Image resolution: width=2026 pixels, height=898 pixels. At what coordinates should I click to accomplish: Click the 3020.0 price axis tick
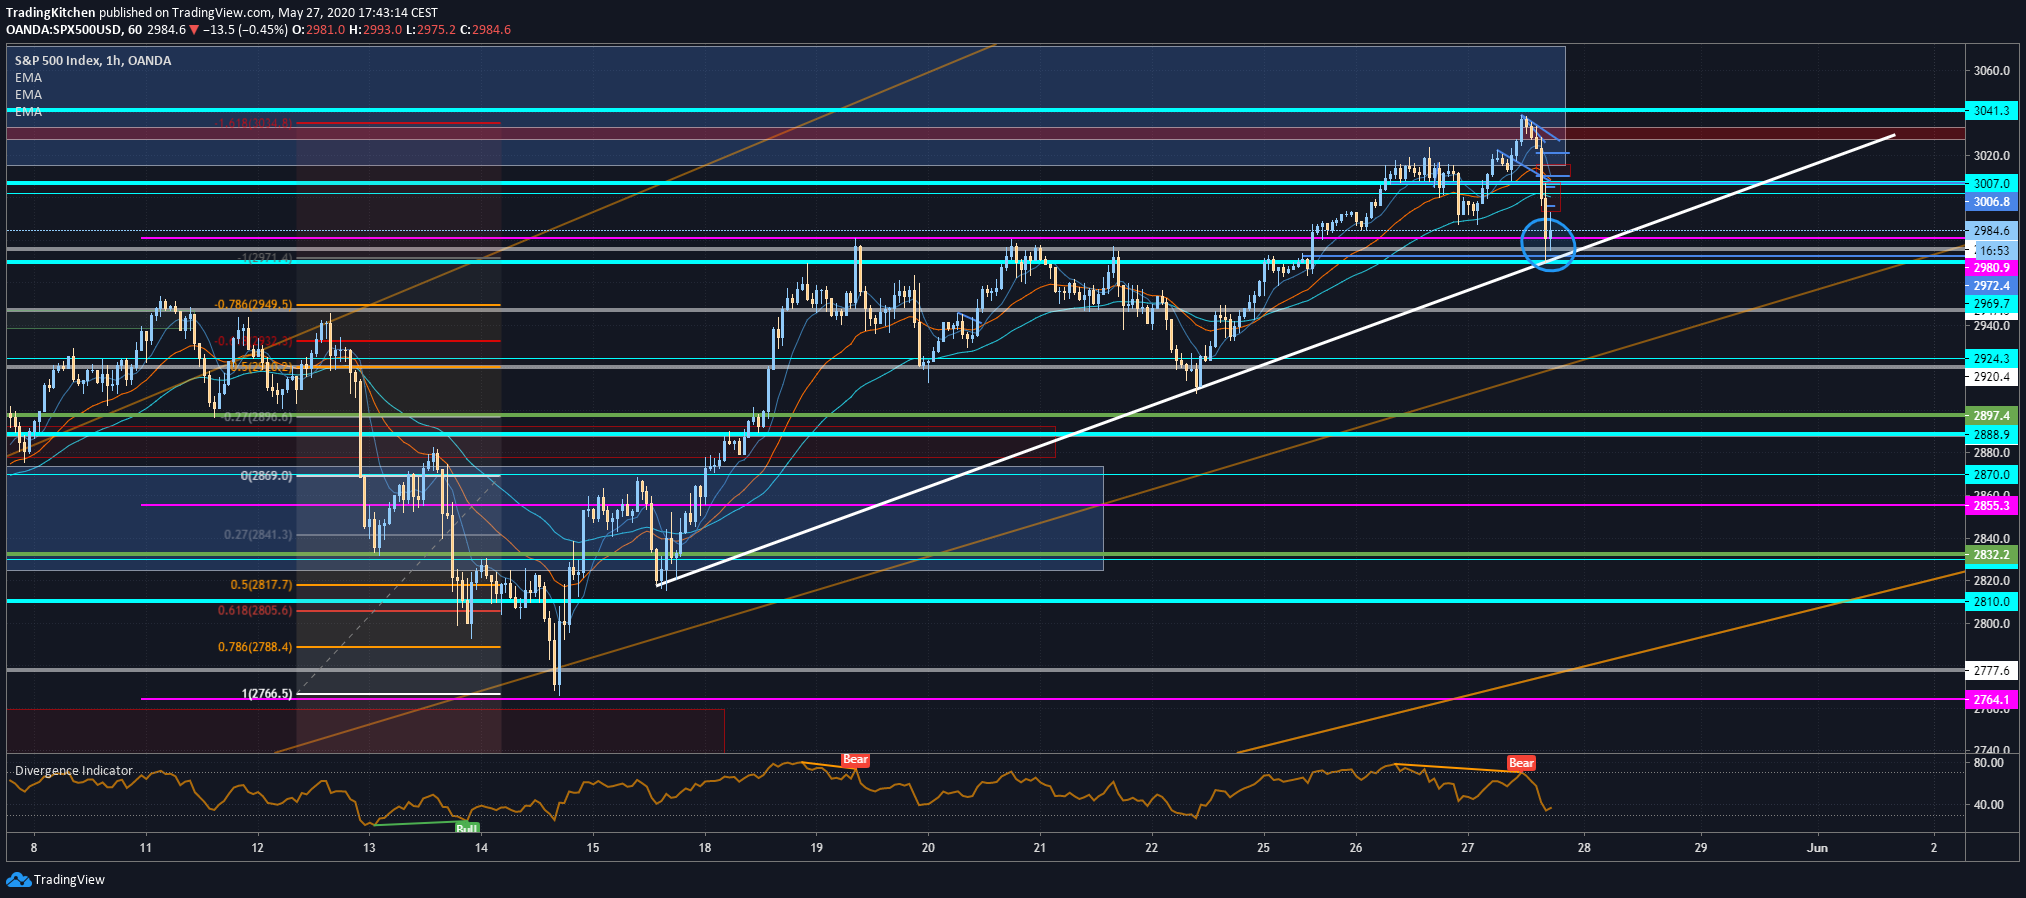[1992, 156]
